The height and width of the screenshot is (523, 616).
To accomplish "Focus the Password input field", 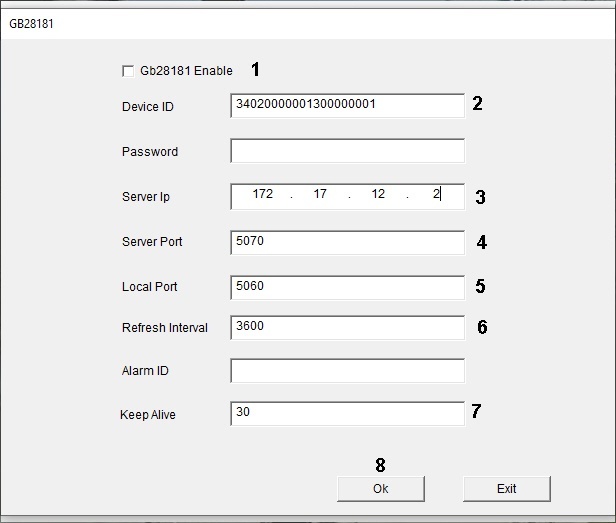I will [347, 150].
